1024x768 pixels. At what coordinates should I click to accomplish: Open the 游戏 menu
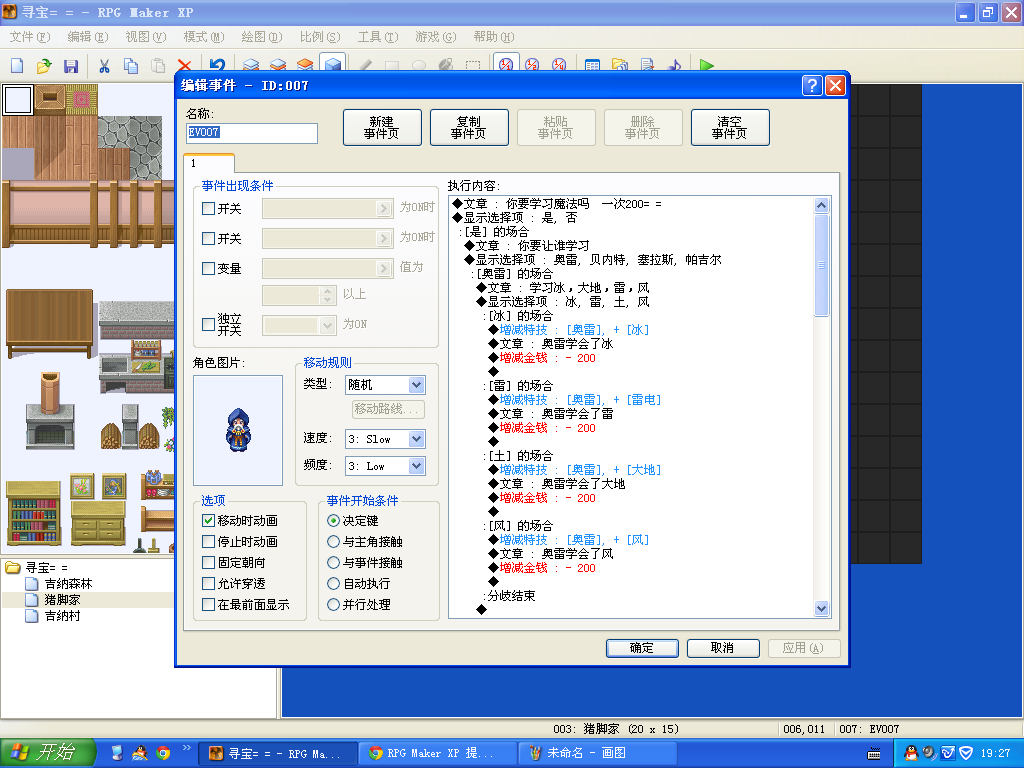click(436, 37)
